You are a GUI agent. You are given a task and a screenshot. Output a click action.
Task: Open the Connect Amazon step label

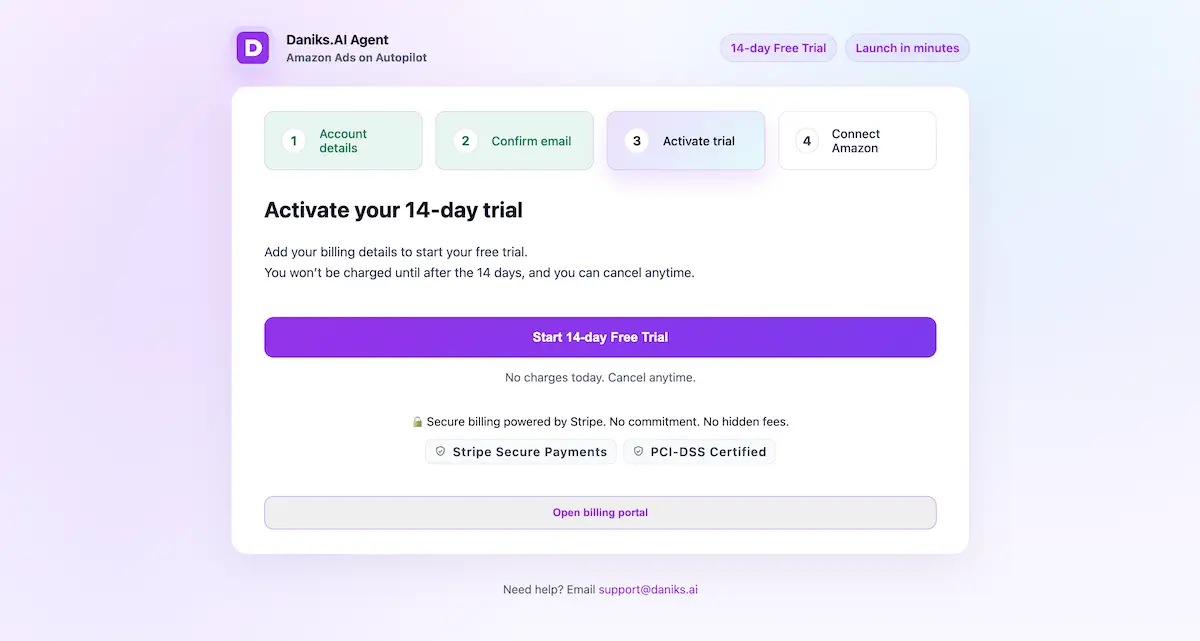(855, 141)
